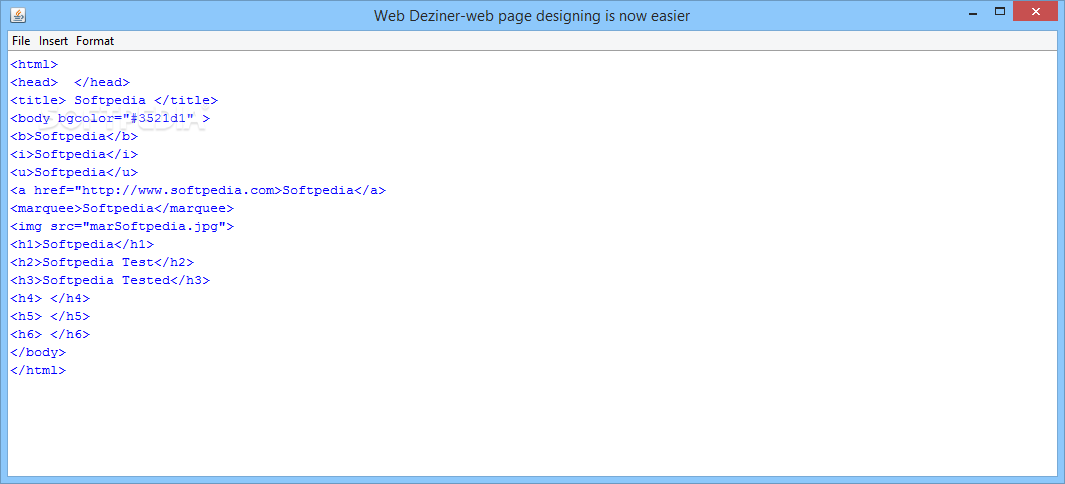Click the img src marSoftpedia.jpg line

point(122,227)
